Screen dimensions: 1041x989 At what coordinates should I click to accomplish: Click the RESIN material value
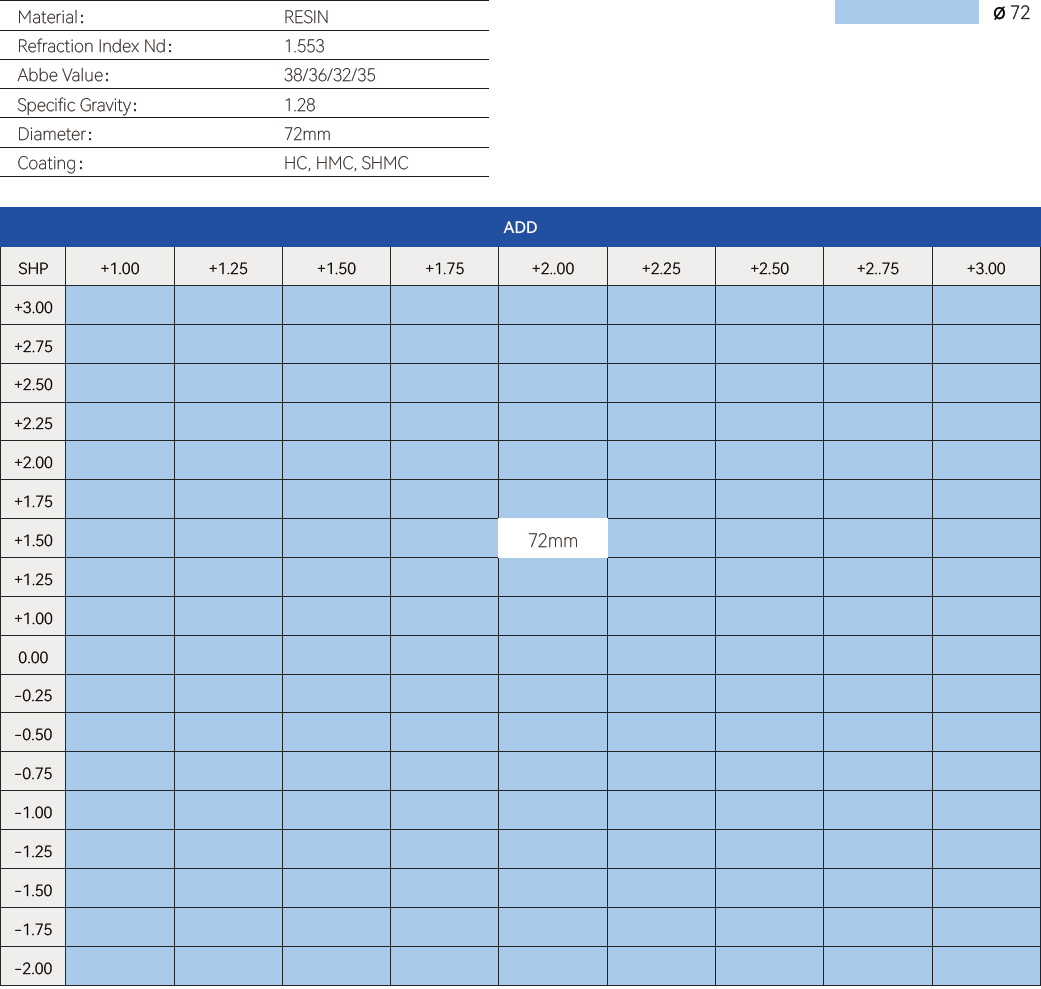306,17
